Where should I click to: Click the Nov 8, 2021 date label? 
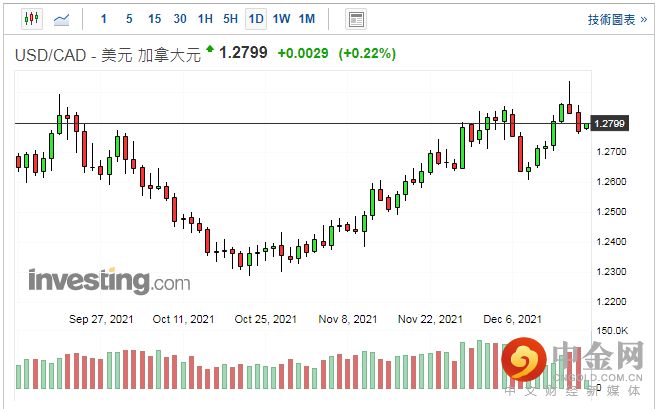click(348, 319)
